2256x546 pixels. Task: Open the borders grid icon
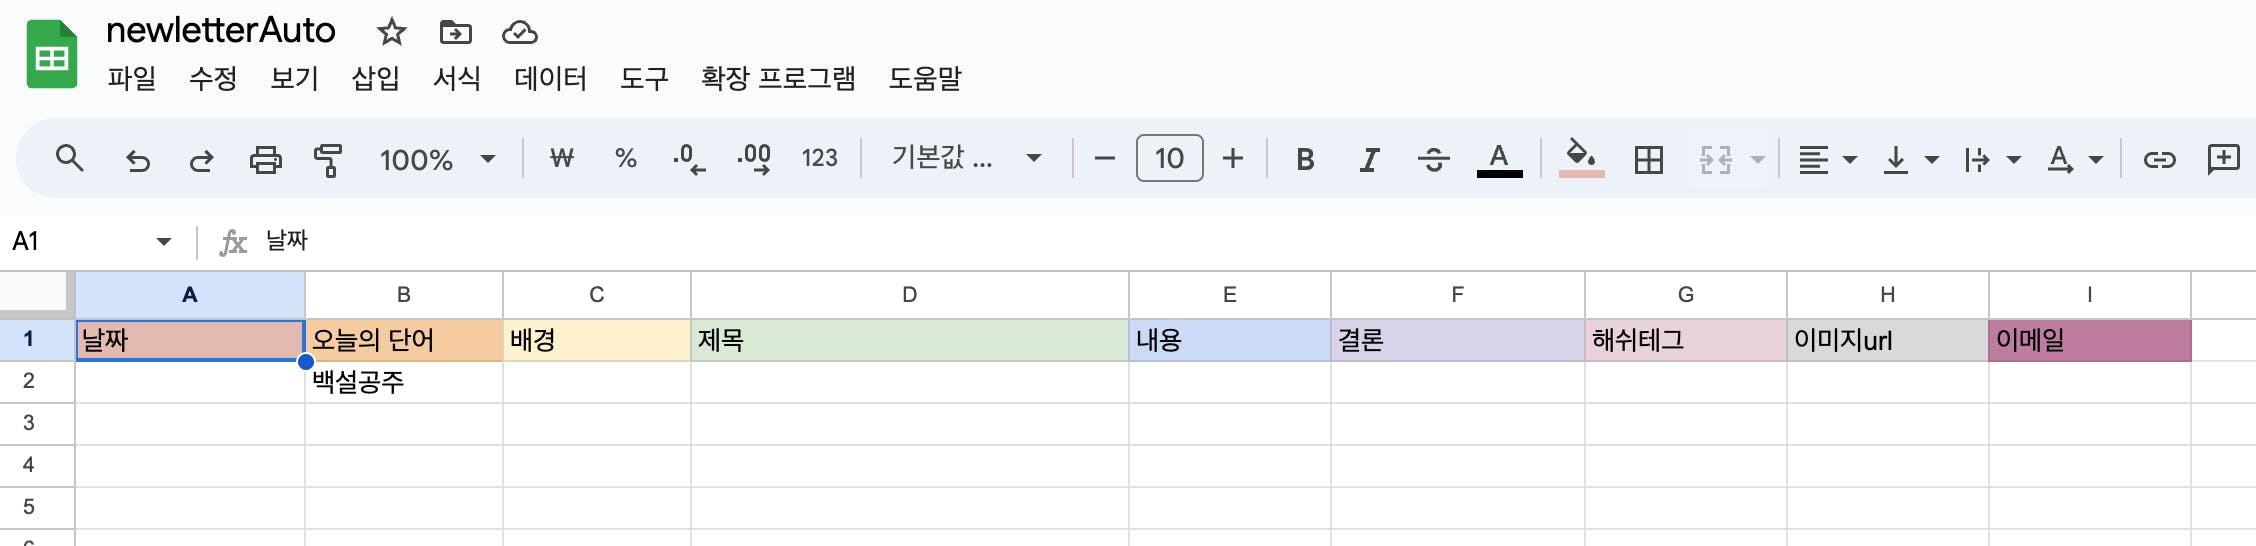[x=1649, y=159]
